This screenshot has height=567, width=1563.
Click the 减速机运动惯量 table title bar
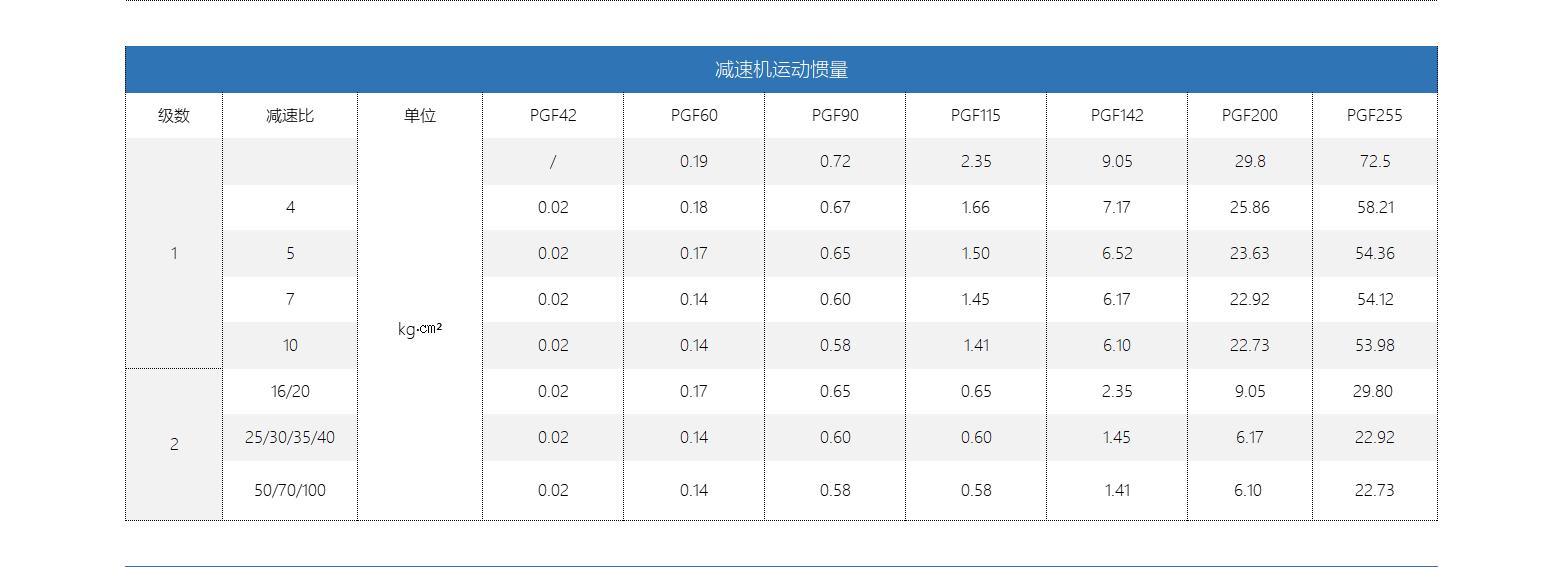pyautogui.click(x=781, y=70)
